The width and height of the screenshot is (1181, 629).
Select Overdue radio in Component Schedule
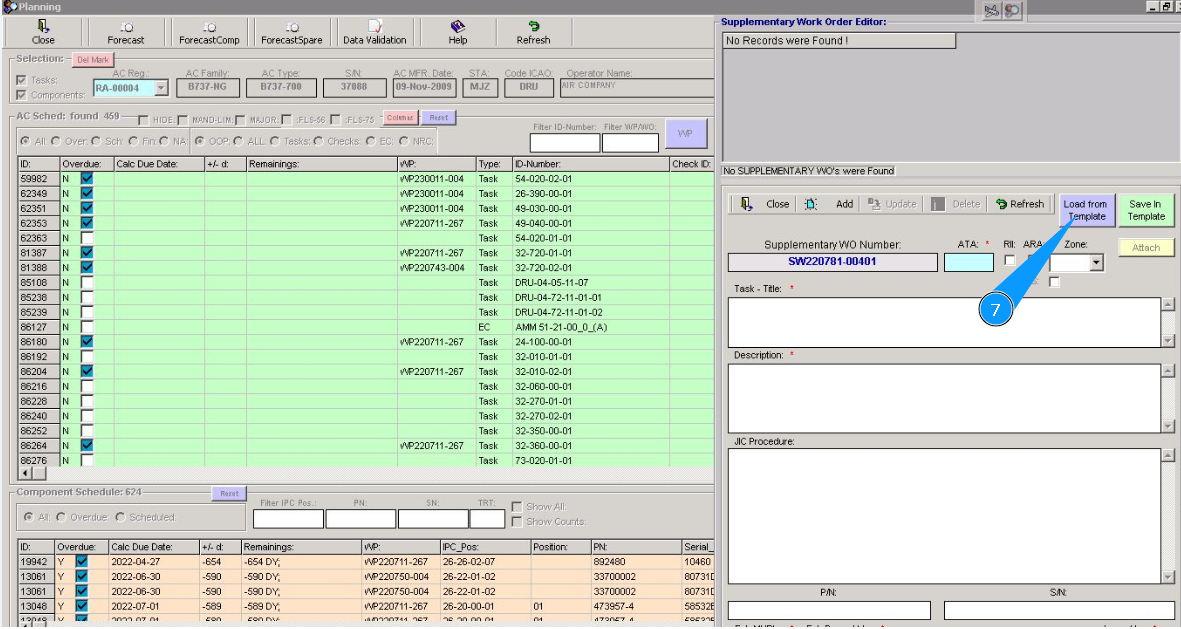61,517
